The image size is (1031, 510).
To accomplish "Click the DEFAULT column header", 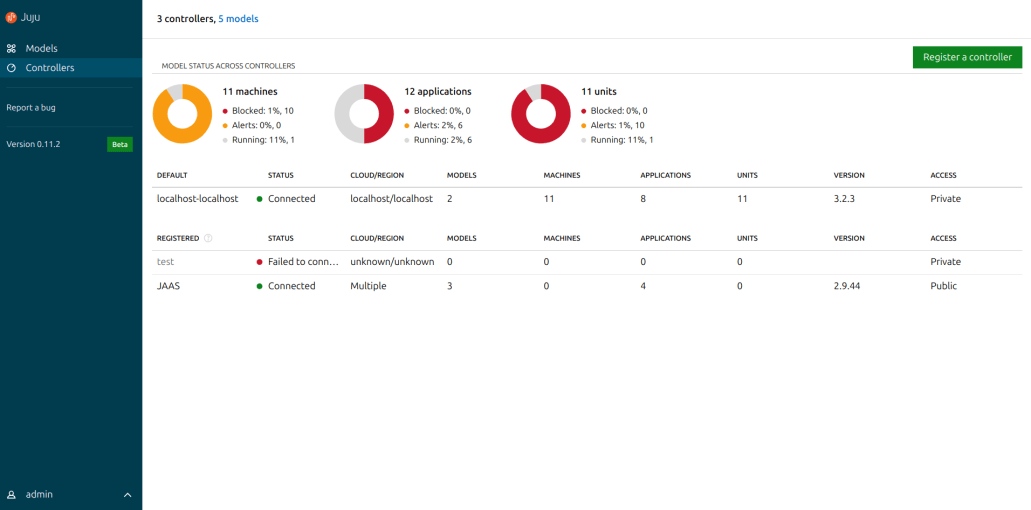I will [172, 175].
